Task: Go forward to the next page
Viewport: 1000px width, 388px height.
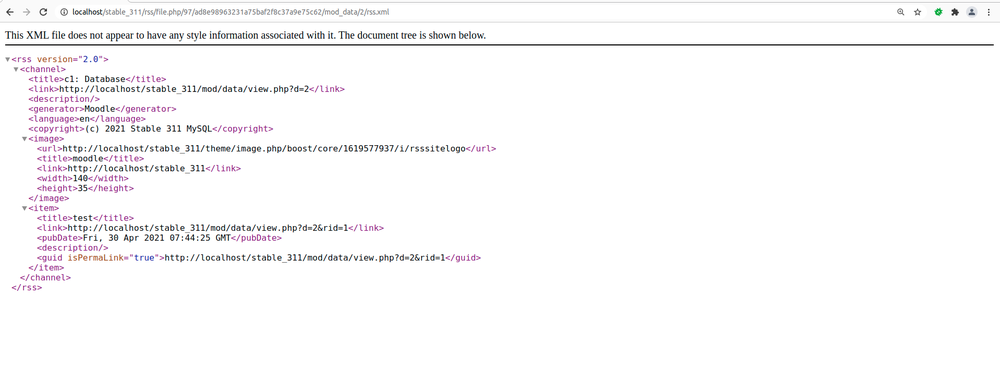Action: (26, 12)
